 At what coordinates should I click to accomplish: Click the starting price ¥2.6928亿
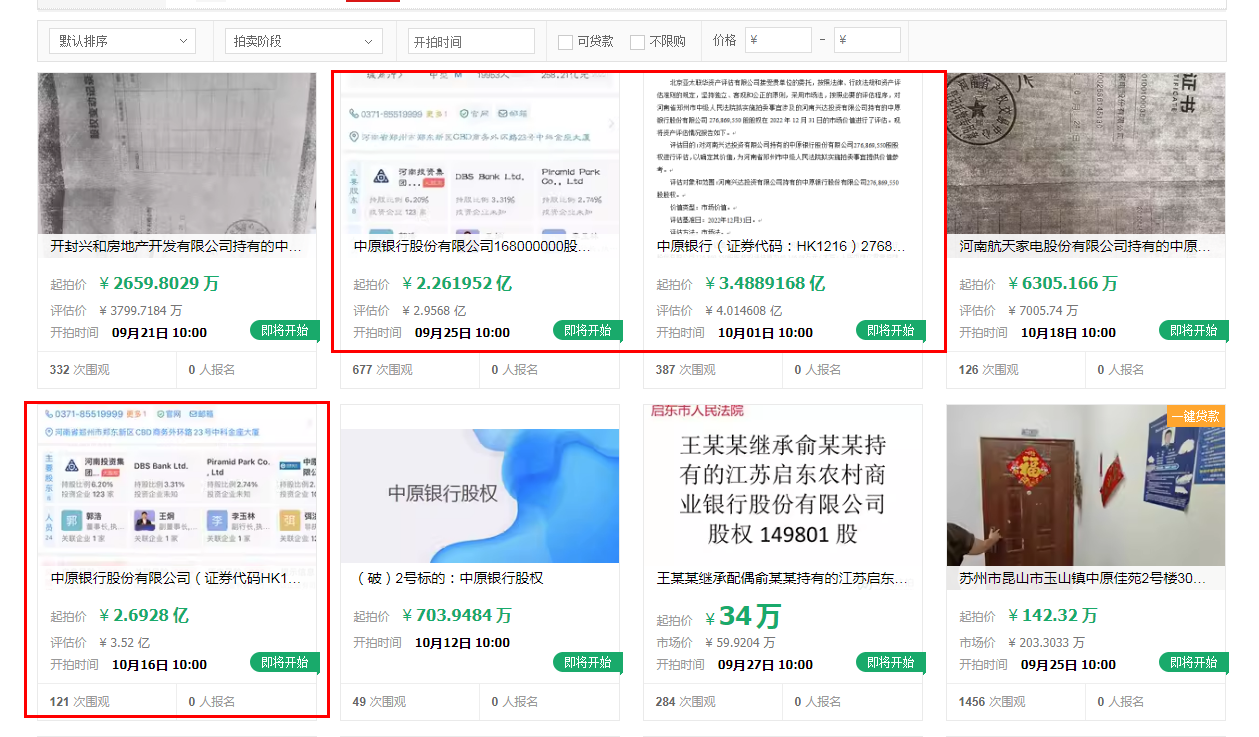coord(144,615)
